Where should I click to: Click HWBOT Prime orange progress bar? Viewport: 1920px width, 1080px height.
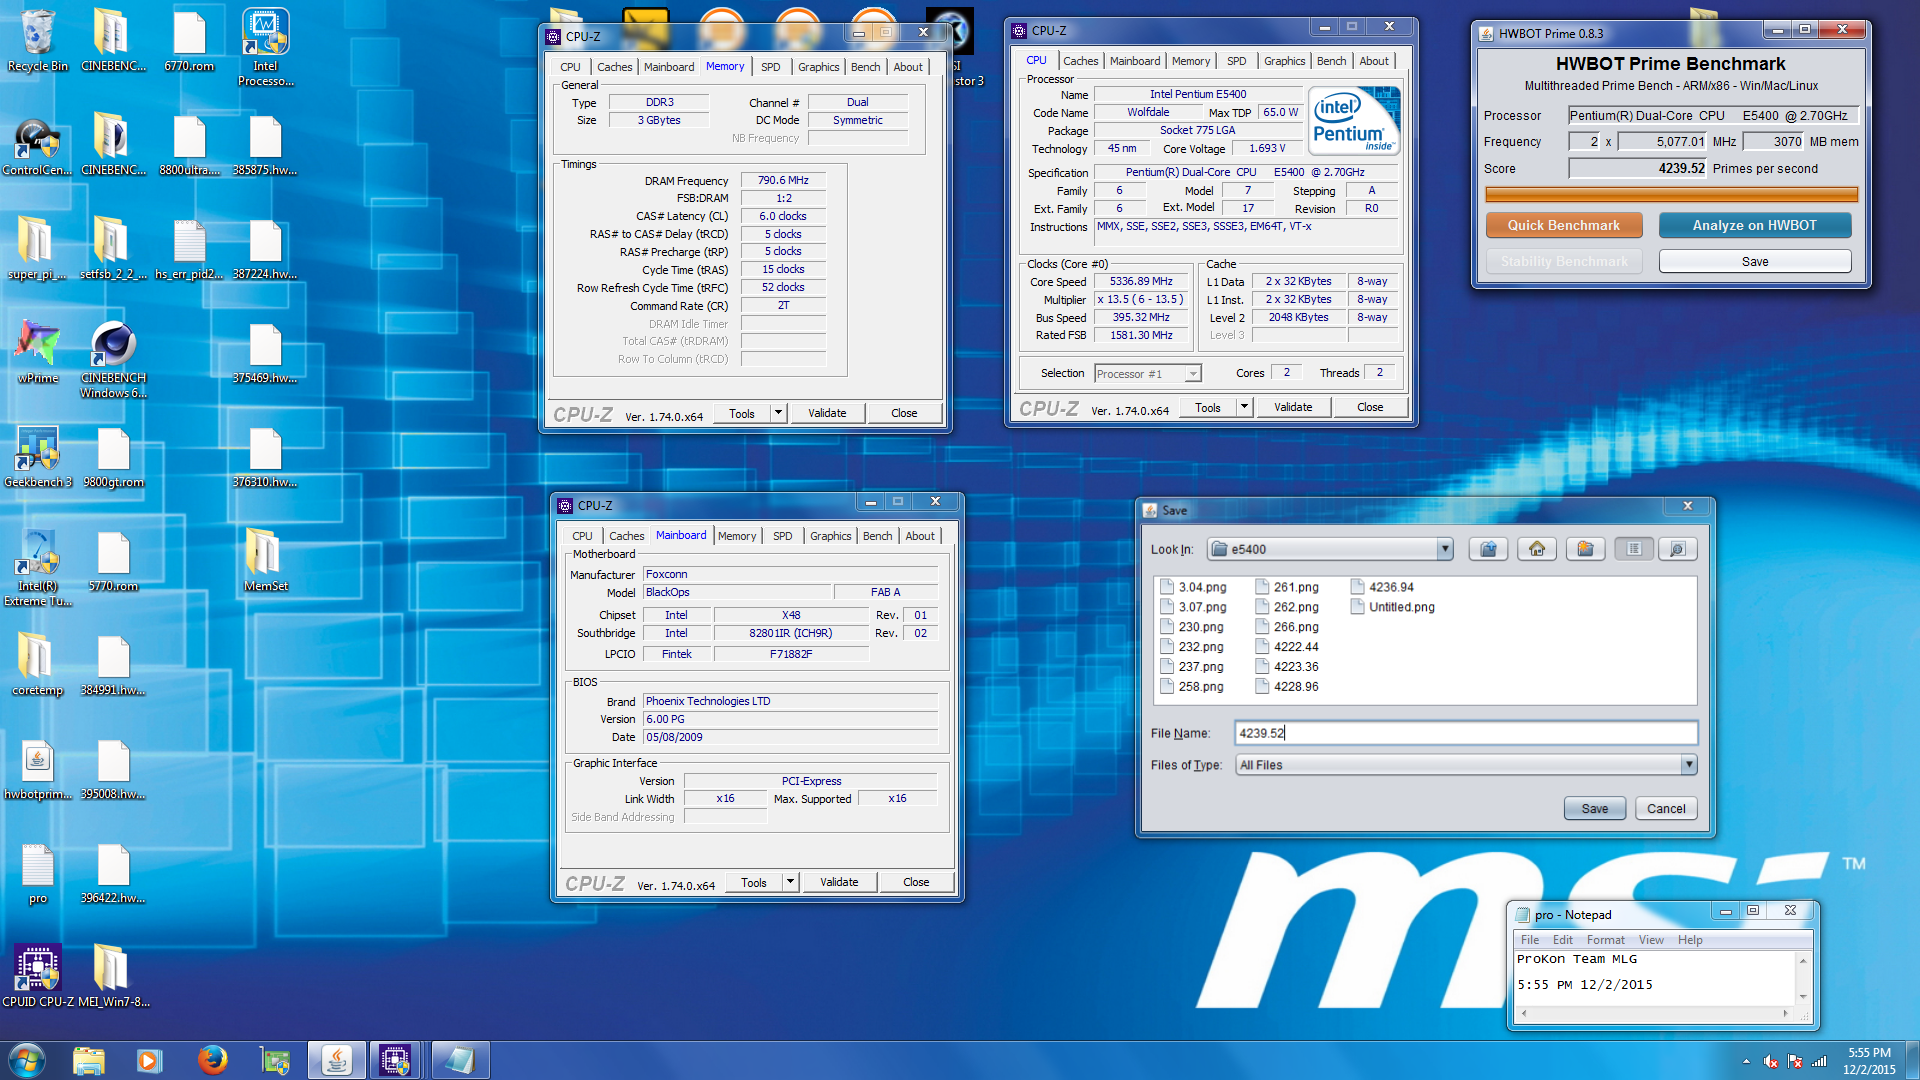pos(1671,194)
